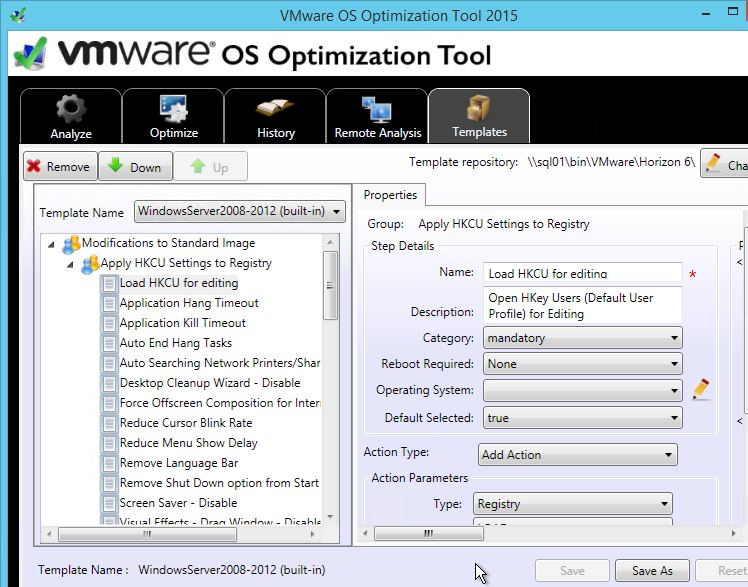Click the Save As button
The width and height of the screenshot is (748, 587).
click(652, 571)
